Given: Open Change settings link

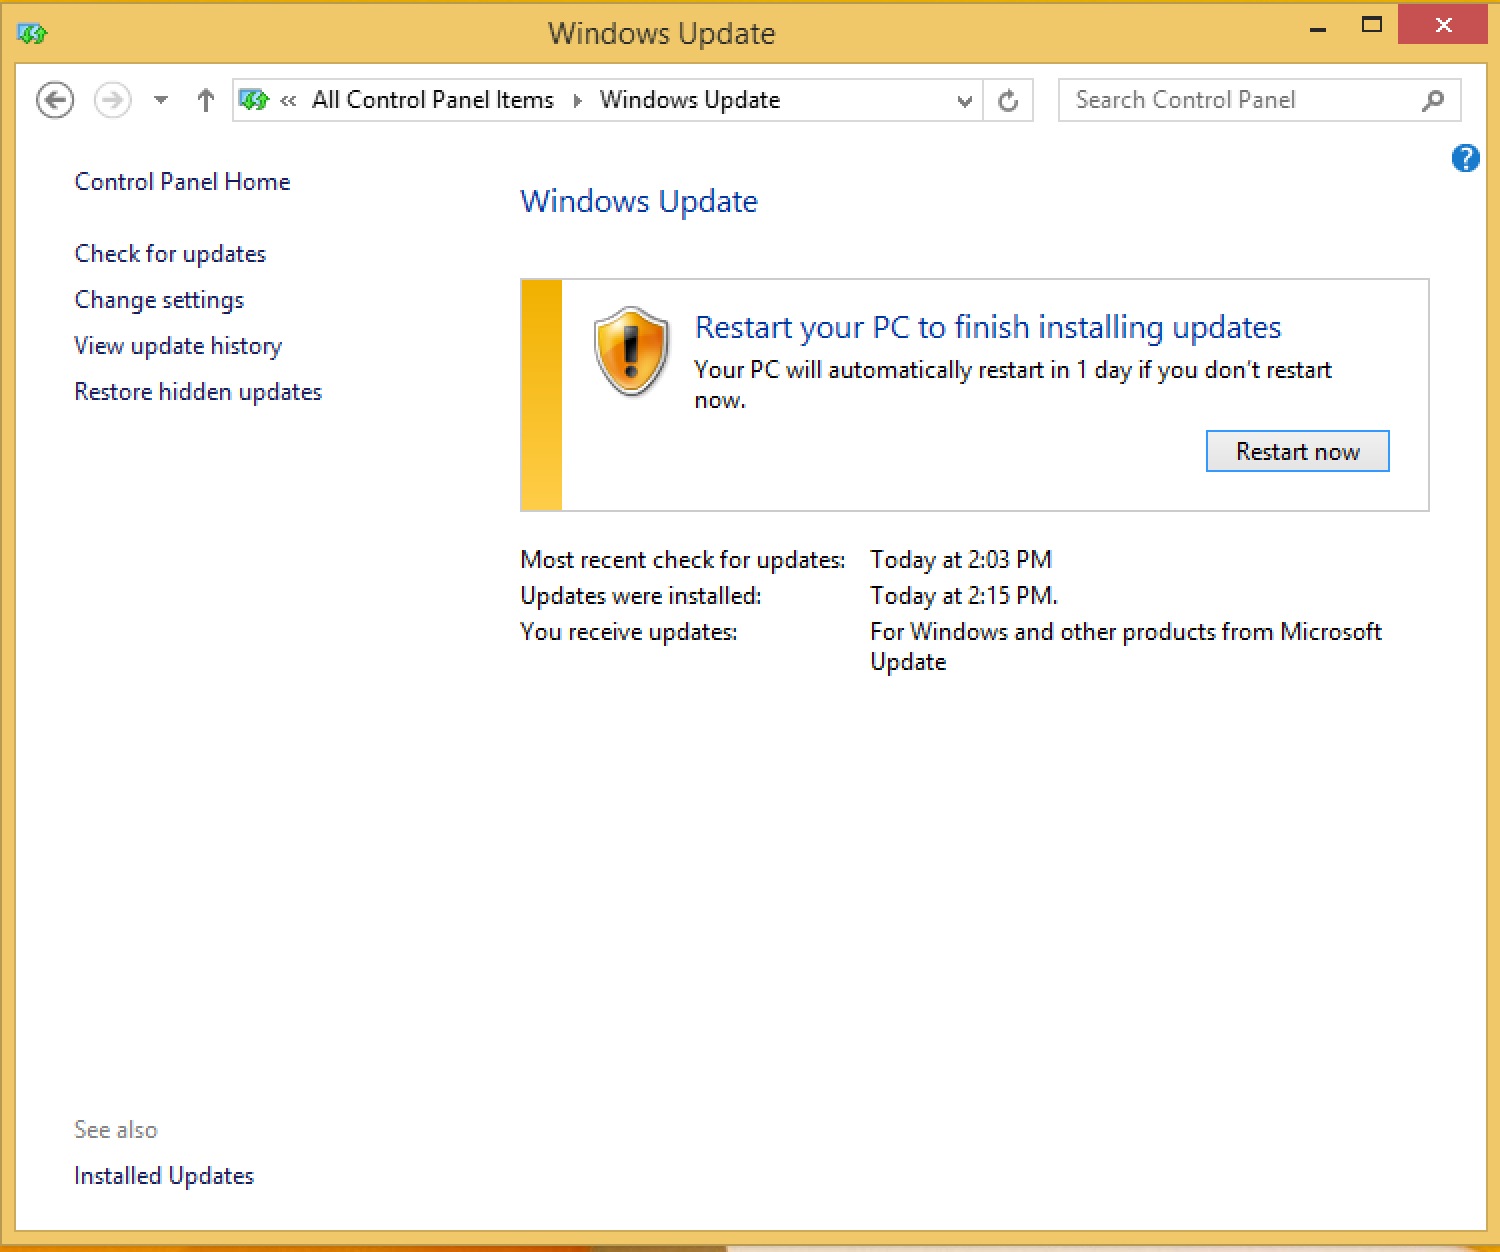Looking at the screenshot, I should (x=159, y=300).
